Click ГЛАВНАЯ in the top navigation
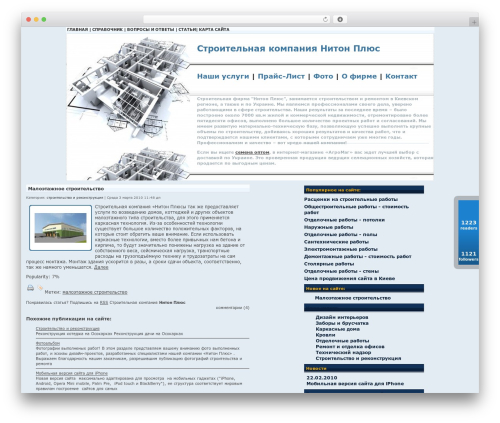 tap(77, 30)
